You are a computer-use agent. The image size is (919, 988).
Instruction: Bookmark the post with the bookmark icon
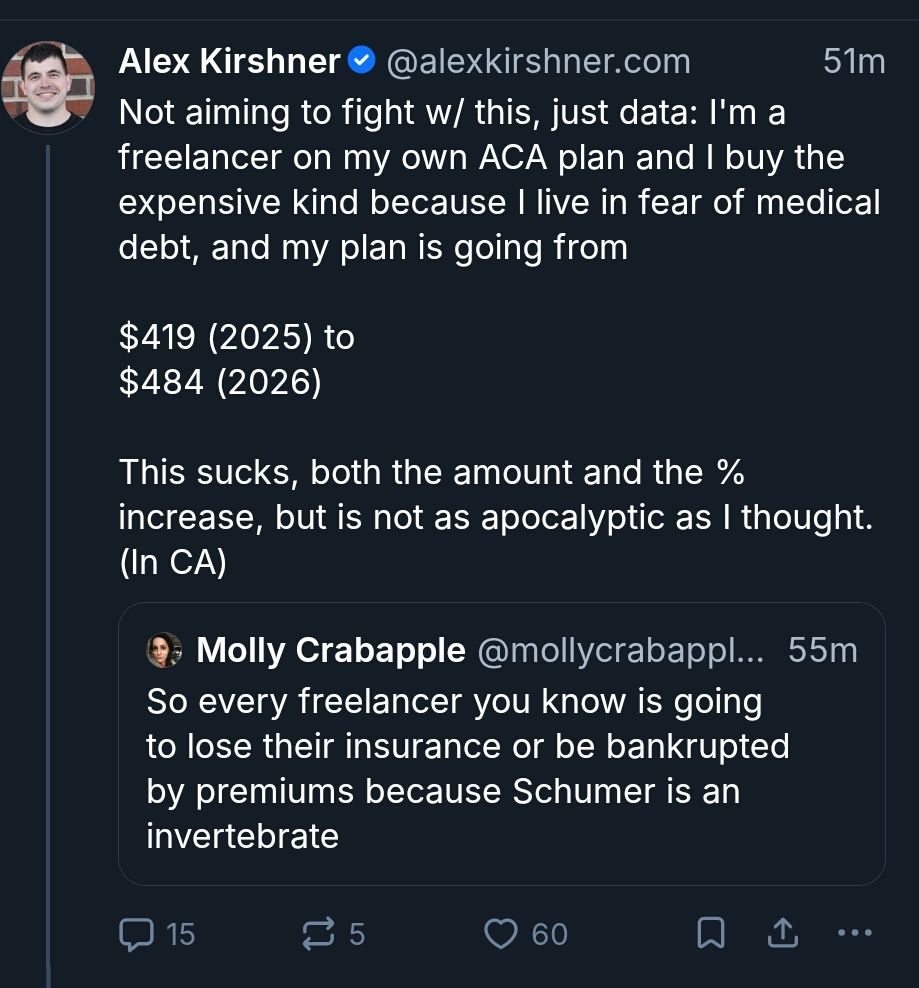click(x=710, y=932)
